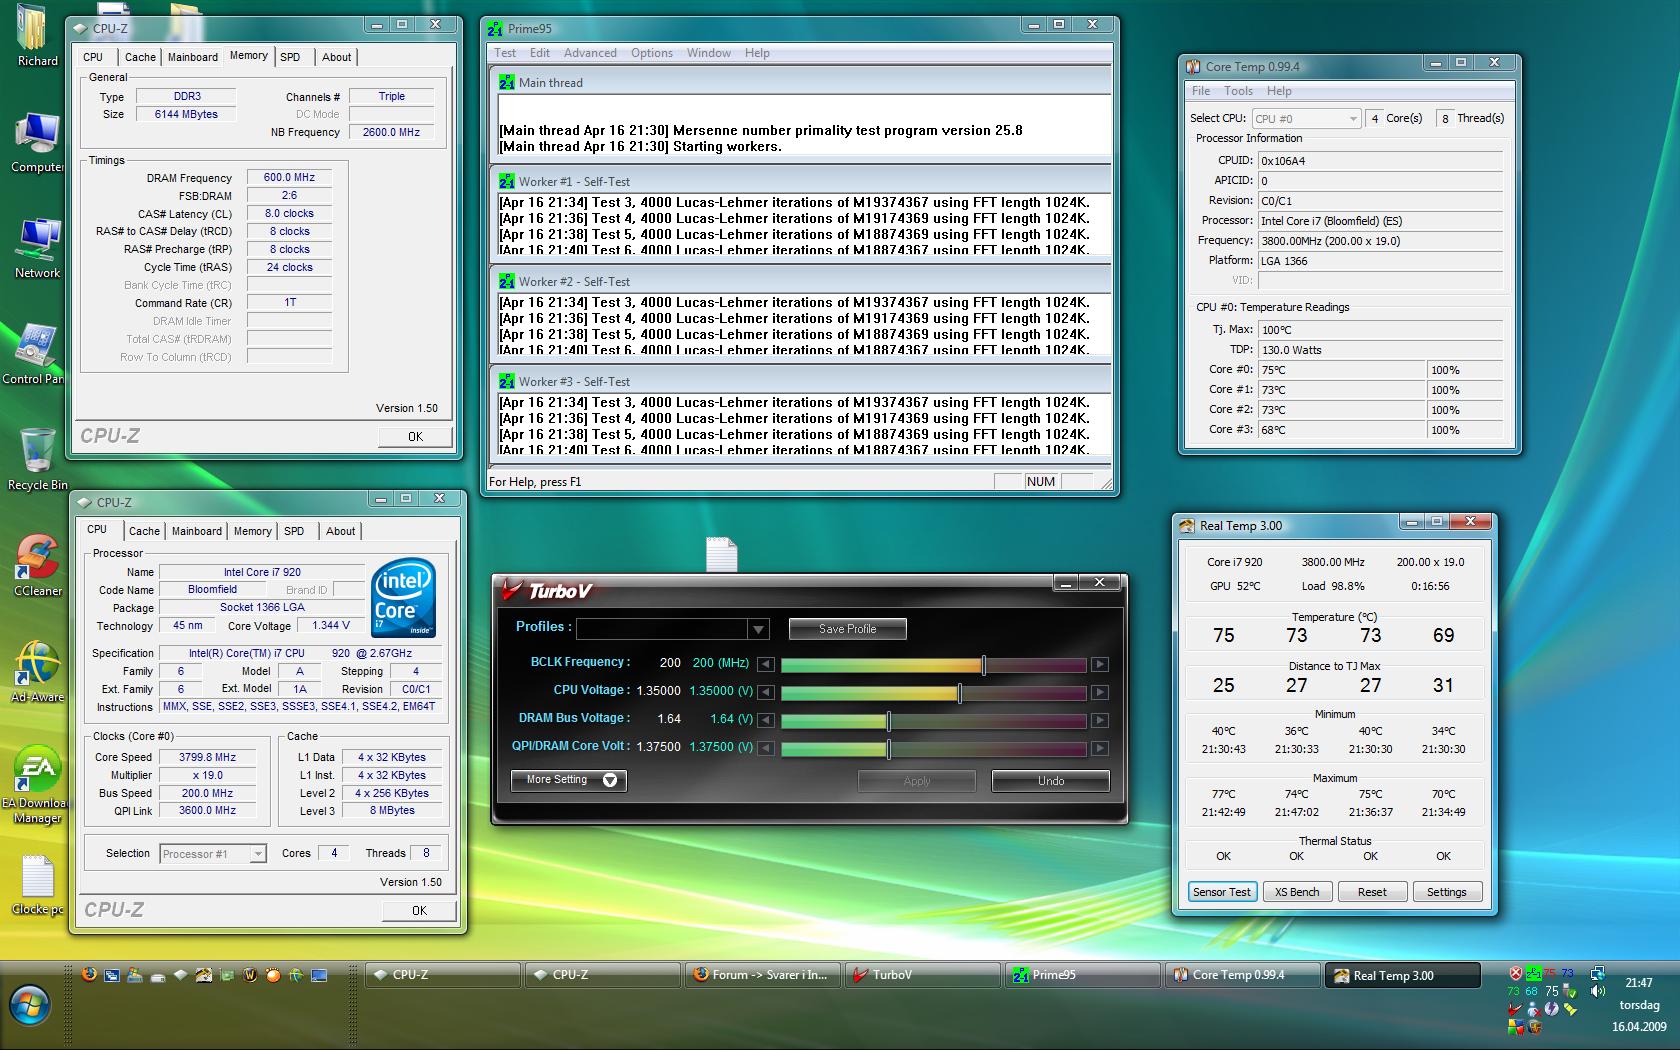Click the CPU Voltage slider handle
Viewport: 1680px width, 1050px height.
[x=960, y=692]
